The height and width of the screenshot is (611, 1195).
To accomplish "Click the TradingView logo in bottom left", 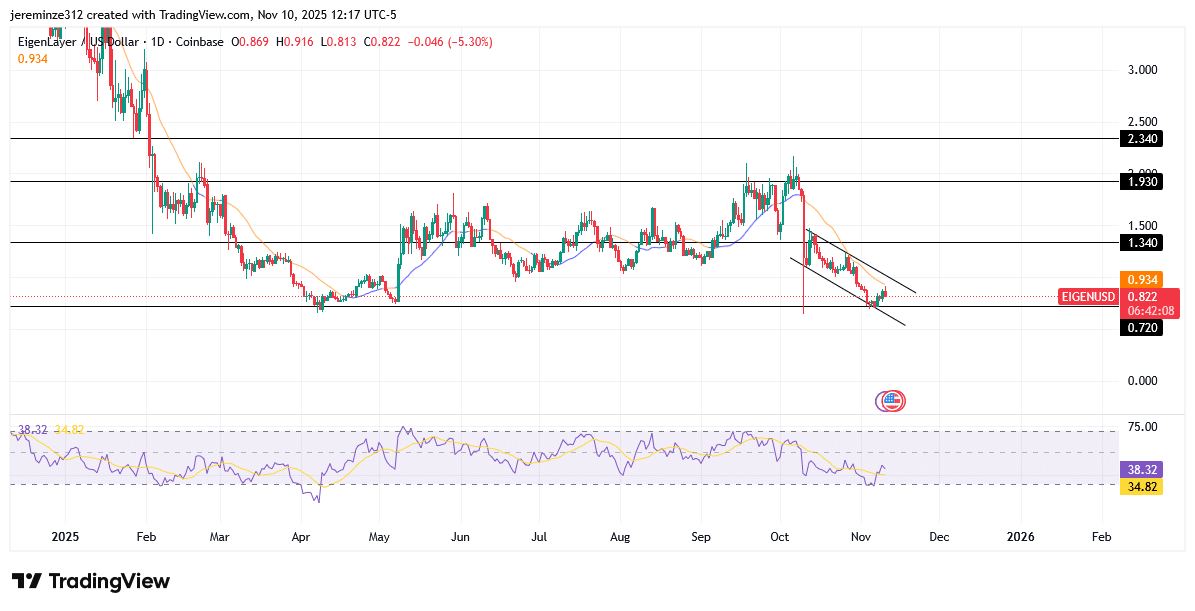I will (x=88, y=581).
